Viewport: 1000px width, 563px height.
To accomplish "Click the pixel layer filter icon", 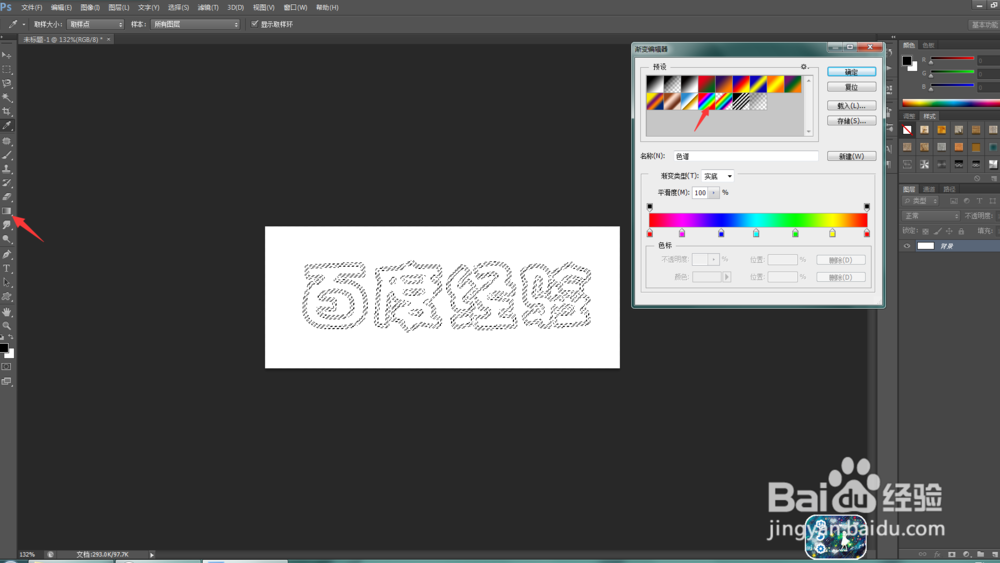I will click(x=953, y=201).
